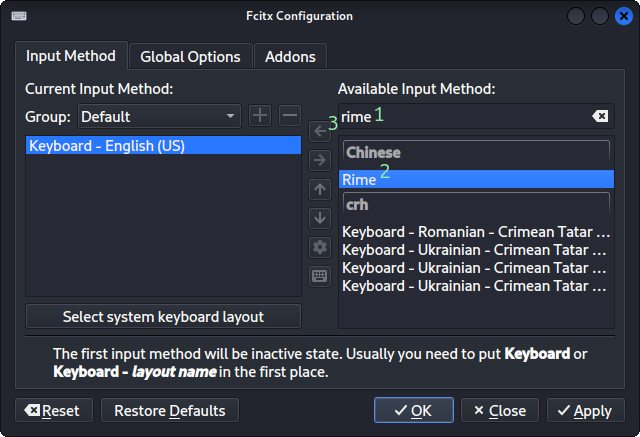Click the Apply button
This screenshot has width=640, height=437.
(585, 411)
